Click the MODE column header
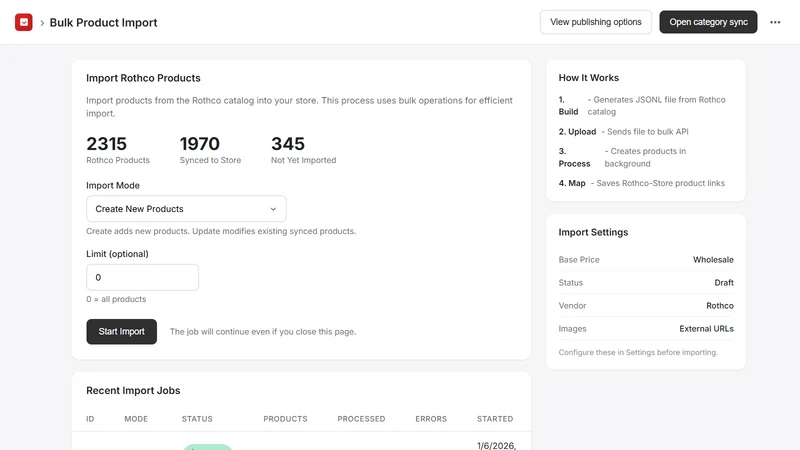The image size is (800, 450). coord(136,419)
